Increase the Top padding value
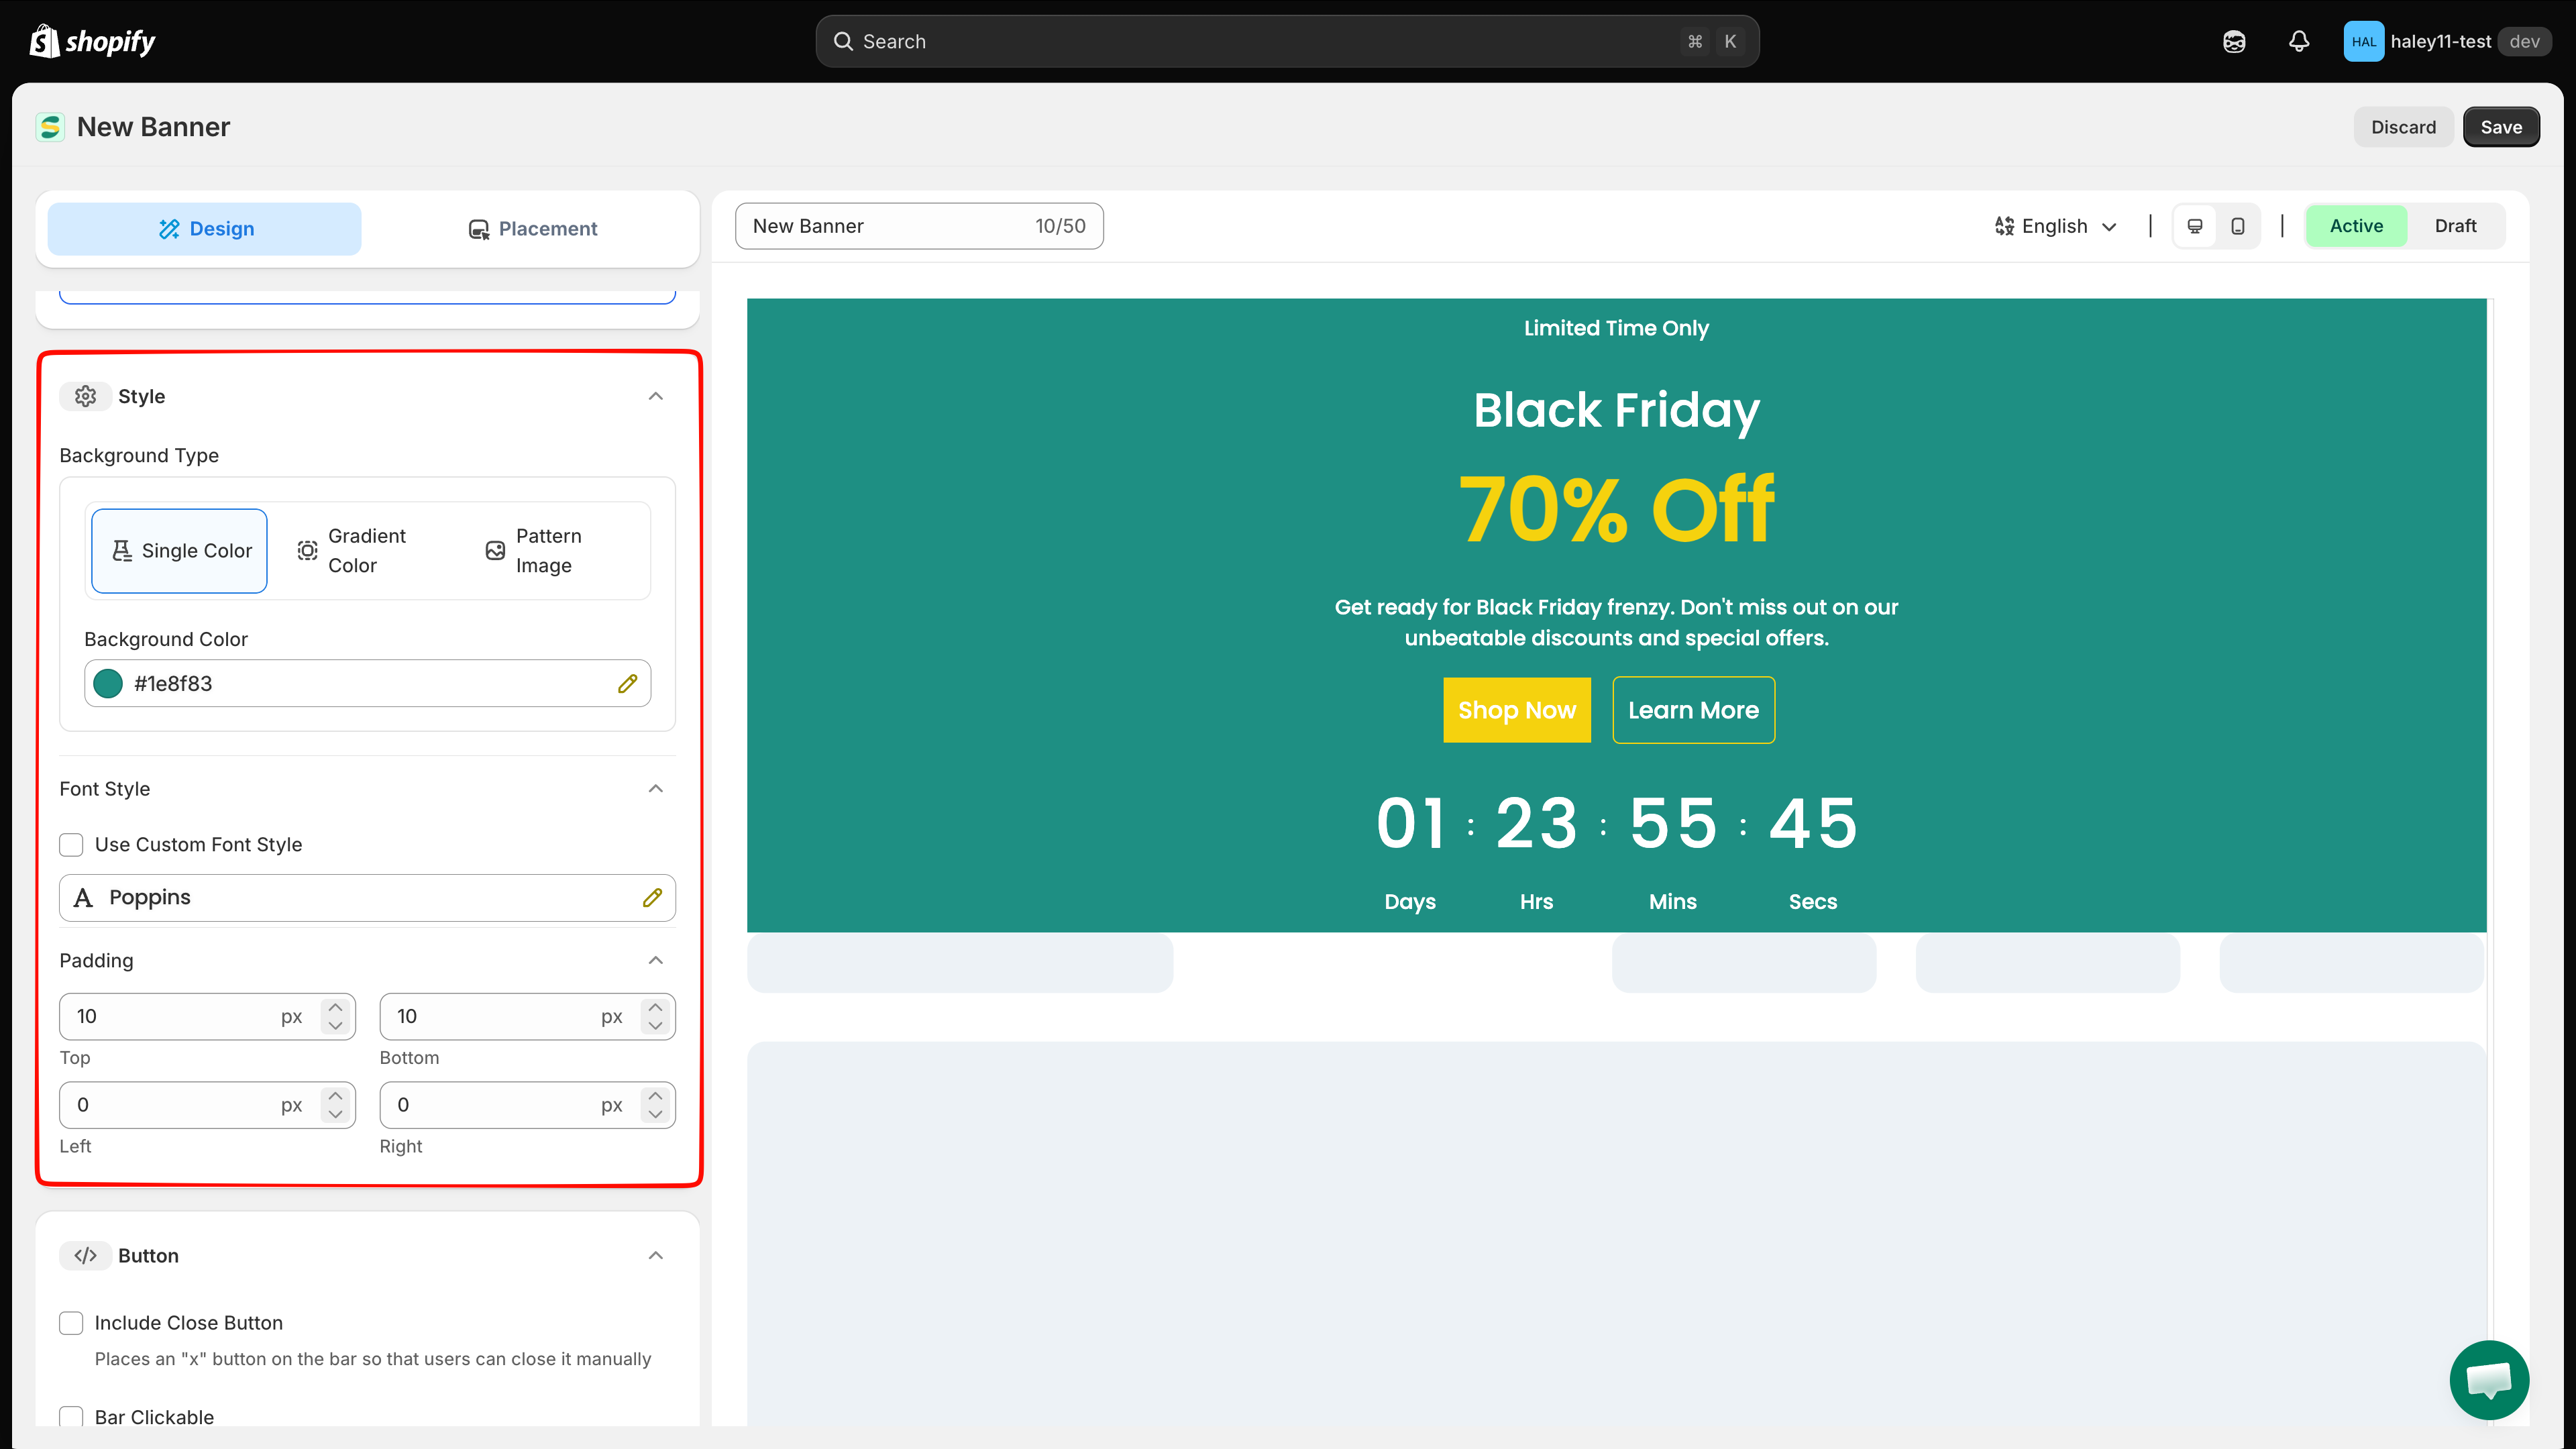Screen dimensions: 2576x1449 coord(336,1007)
